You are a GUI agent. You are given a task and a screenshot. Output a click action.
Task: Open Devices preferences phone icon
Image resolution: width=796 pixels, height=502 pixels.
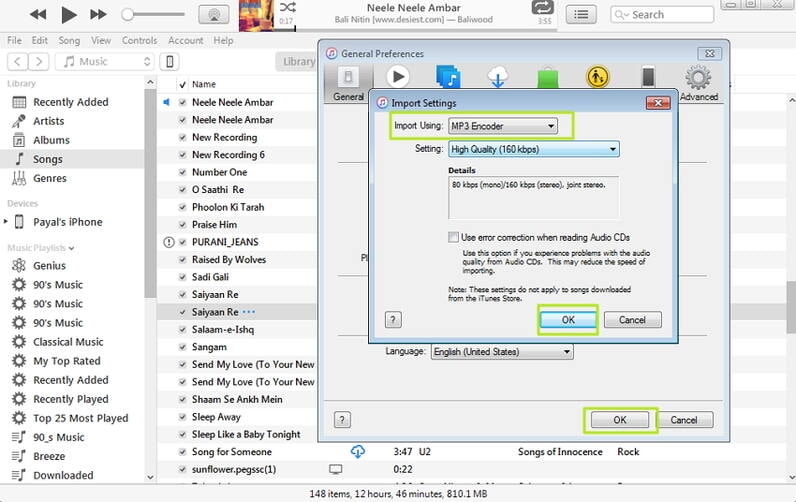pos(648,77)
